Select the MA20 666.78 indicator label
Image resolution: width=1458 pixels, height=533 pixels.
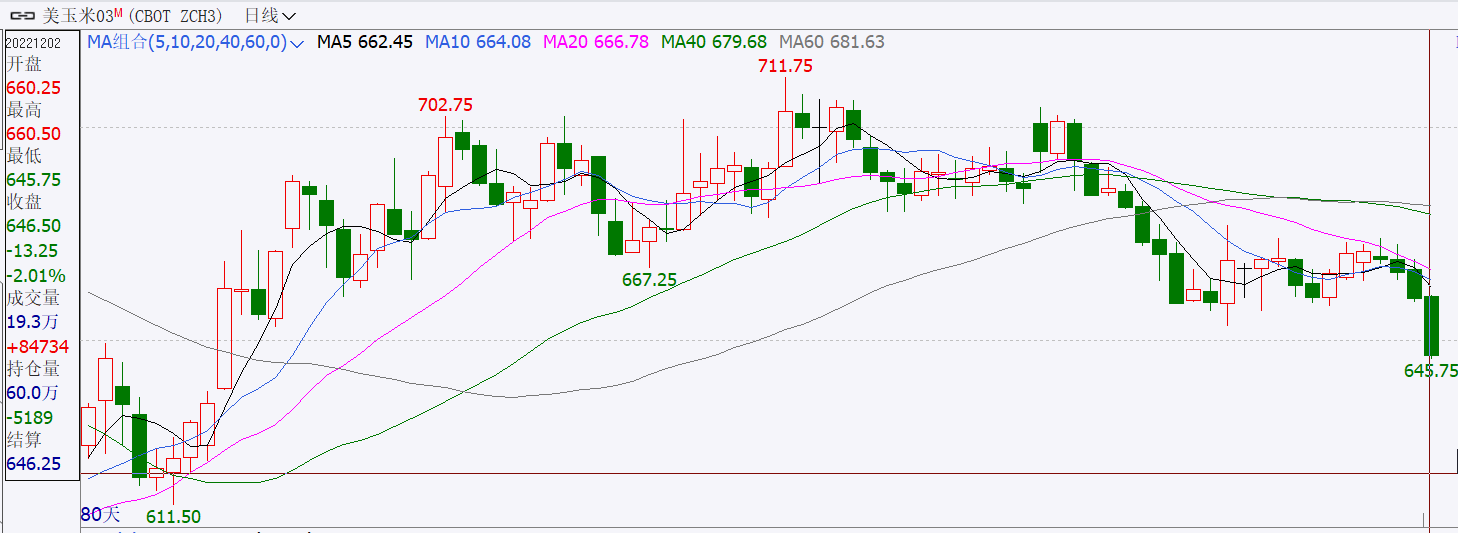(596, 42)
